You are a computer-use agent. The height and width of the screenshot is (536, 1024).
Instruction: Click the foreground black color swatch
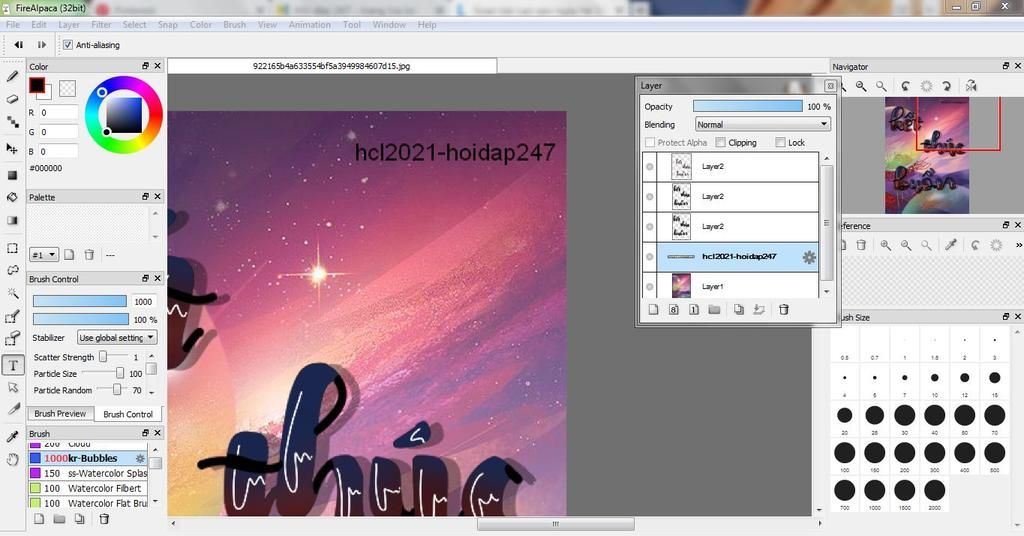coord(37,85)
